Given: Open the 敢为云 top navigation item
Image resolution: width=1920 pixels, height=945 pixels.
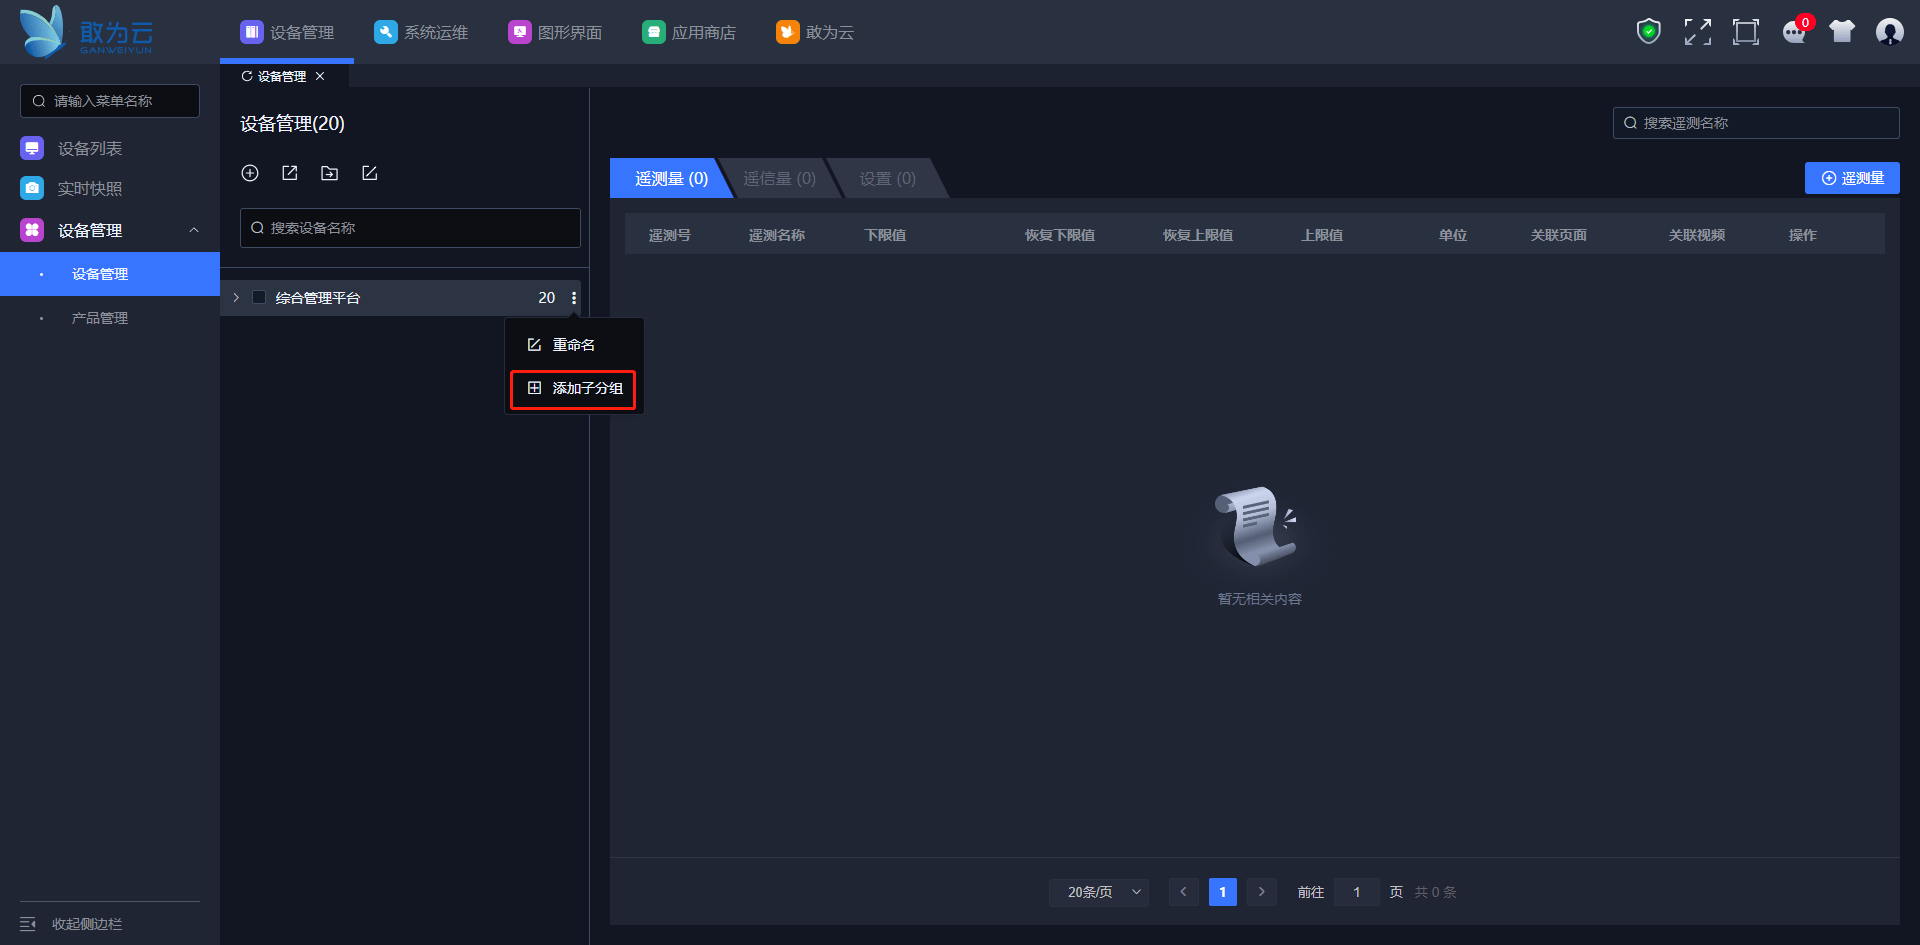Looking at the screenshot, I should [815, 32].
